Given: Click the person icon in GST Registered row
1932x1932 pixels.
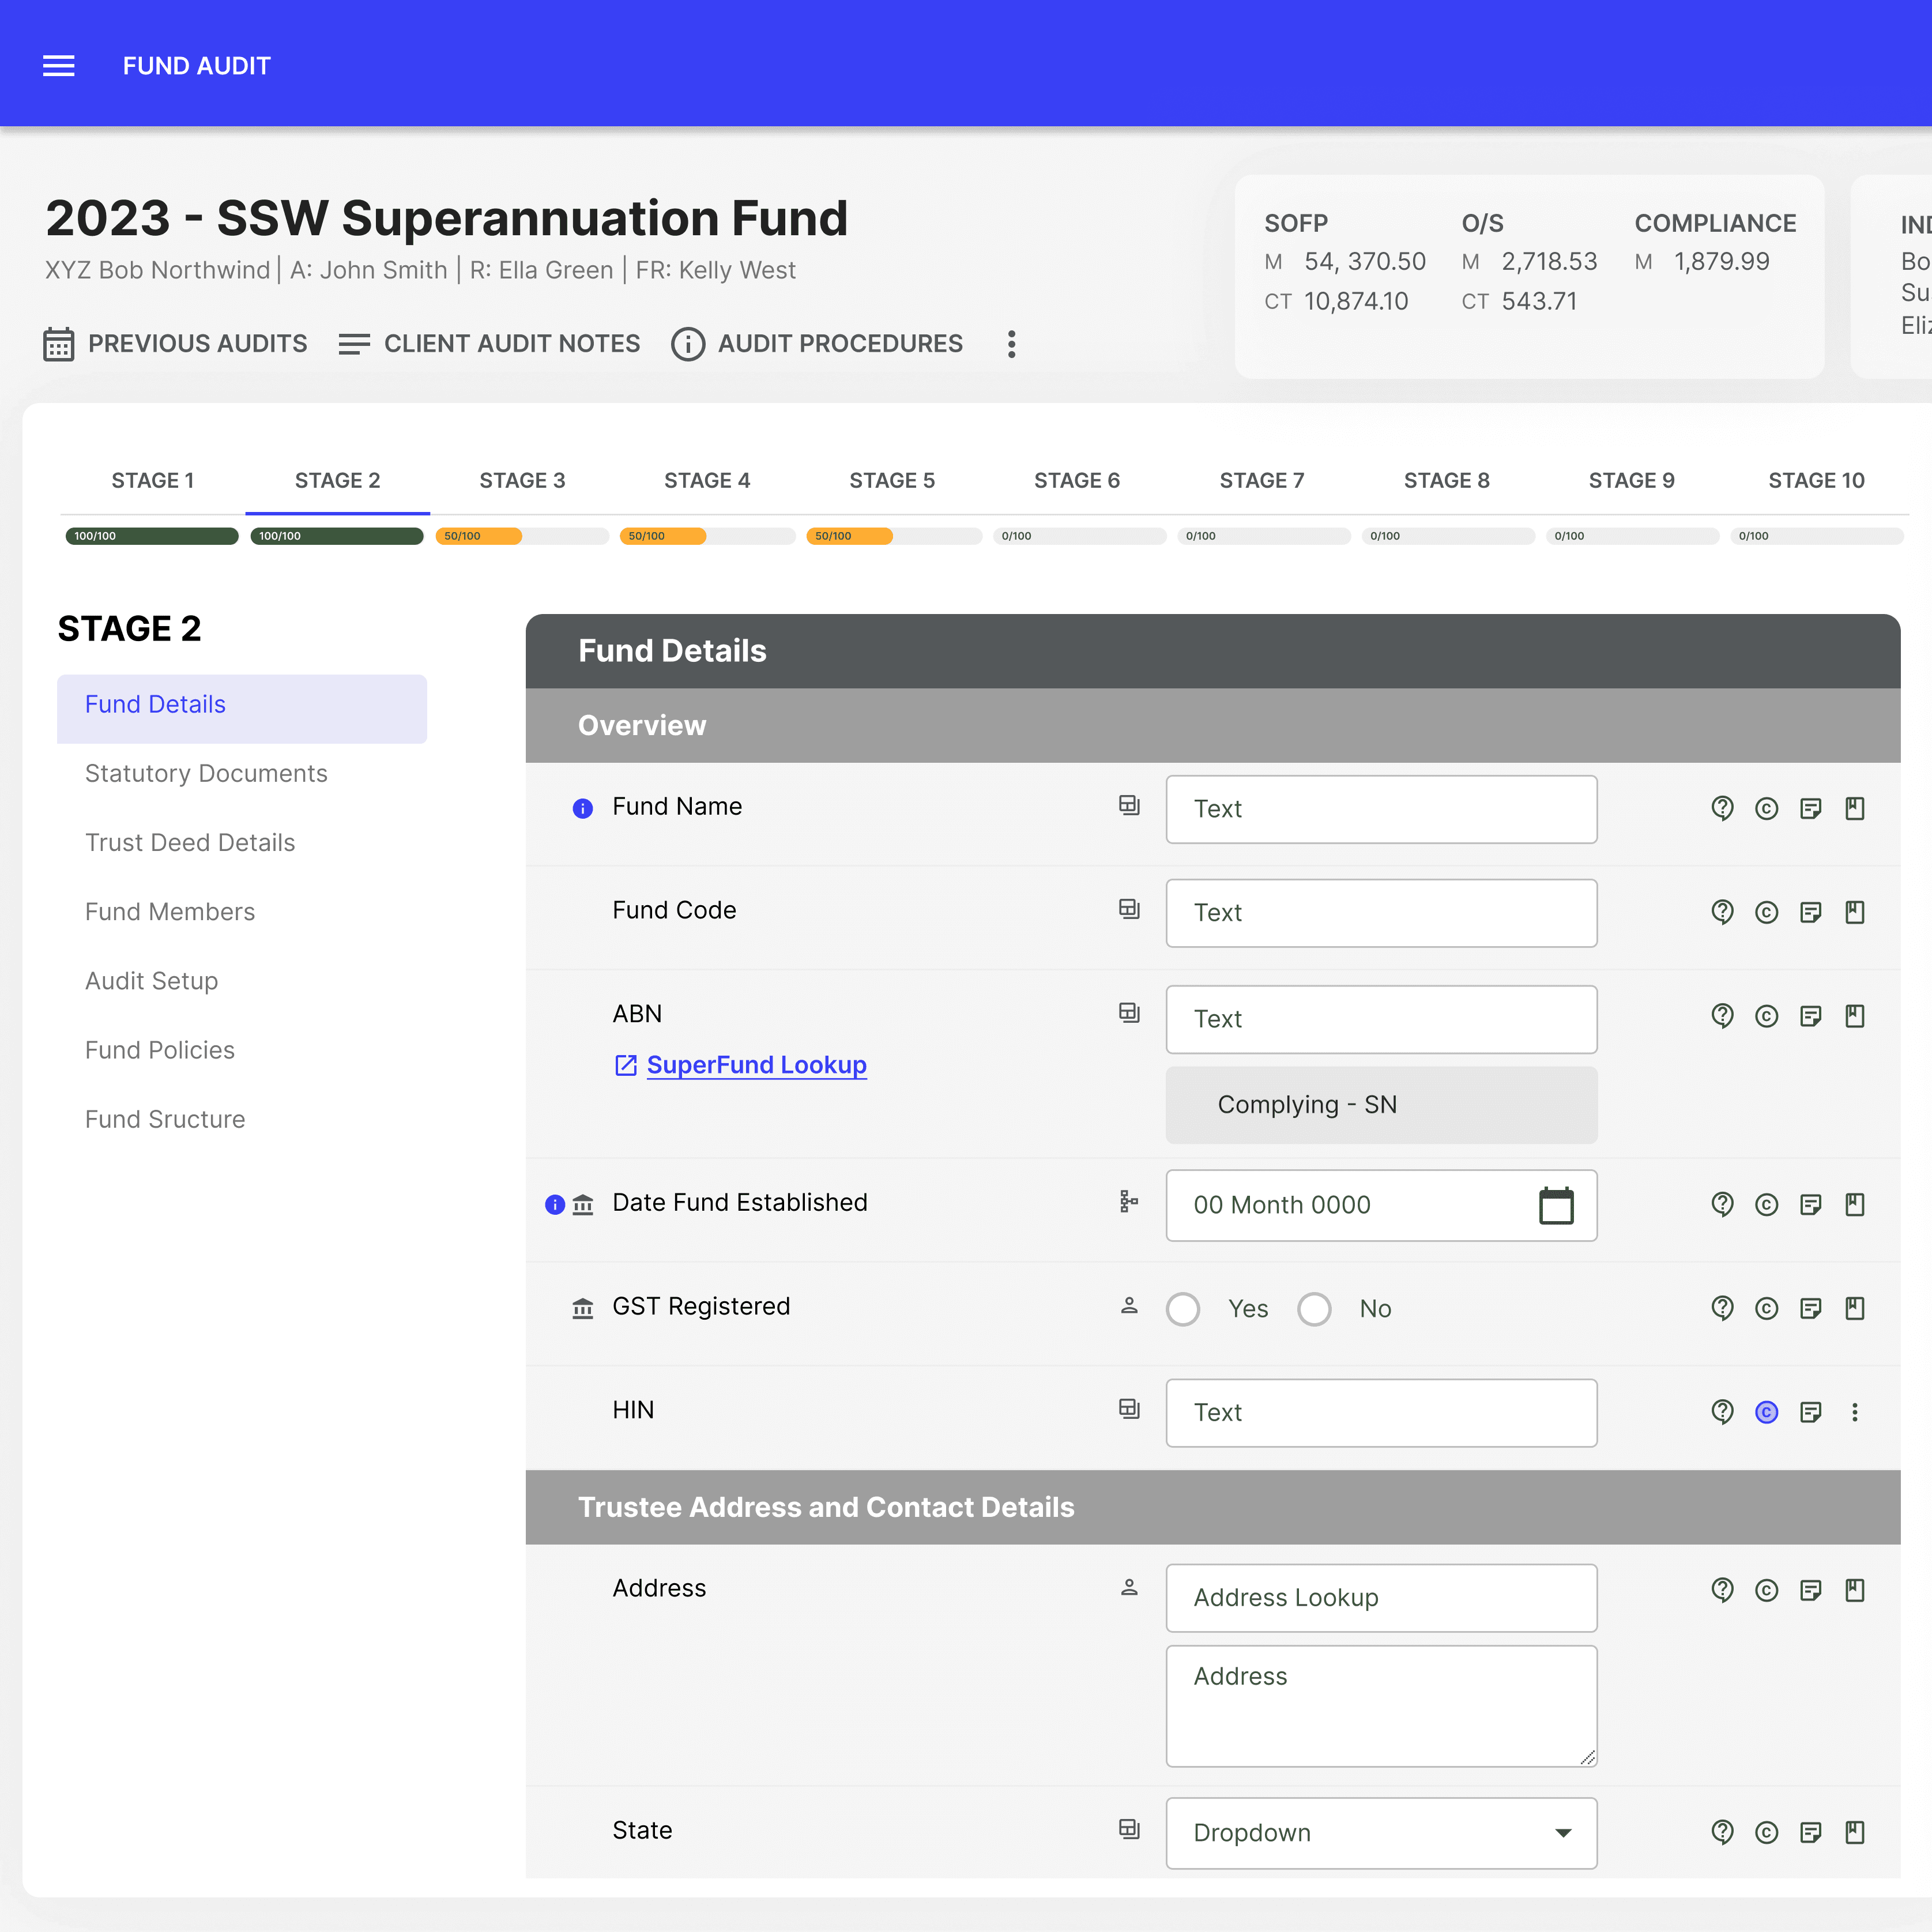Looking at the screenshot, I should 1129,1305.
